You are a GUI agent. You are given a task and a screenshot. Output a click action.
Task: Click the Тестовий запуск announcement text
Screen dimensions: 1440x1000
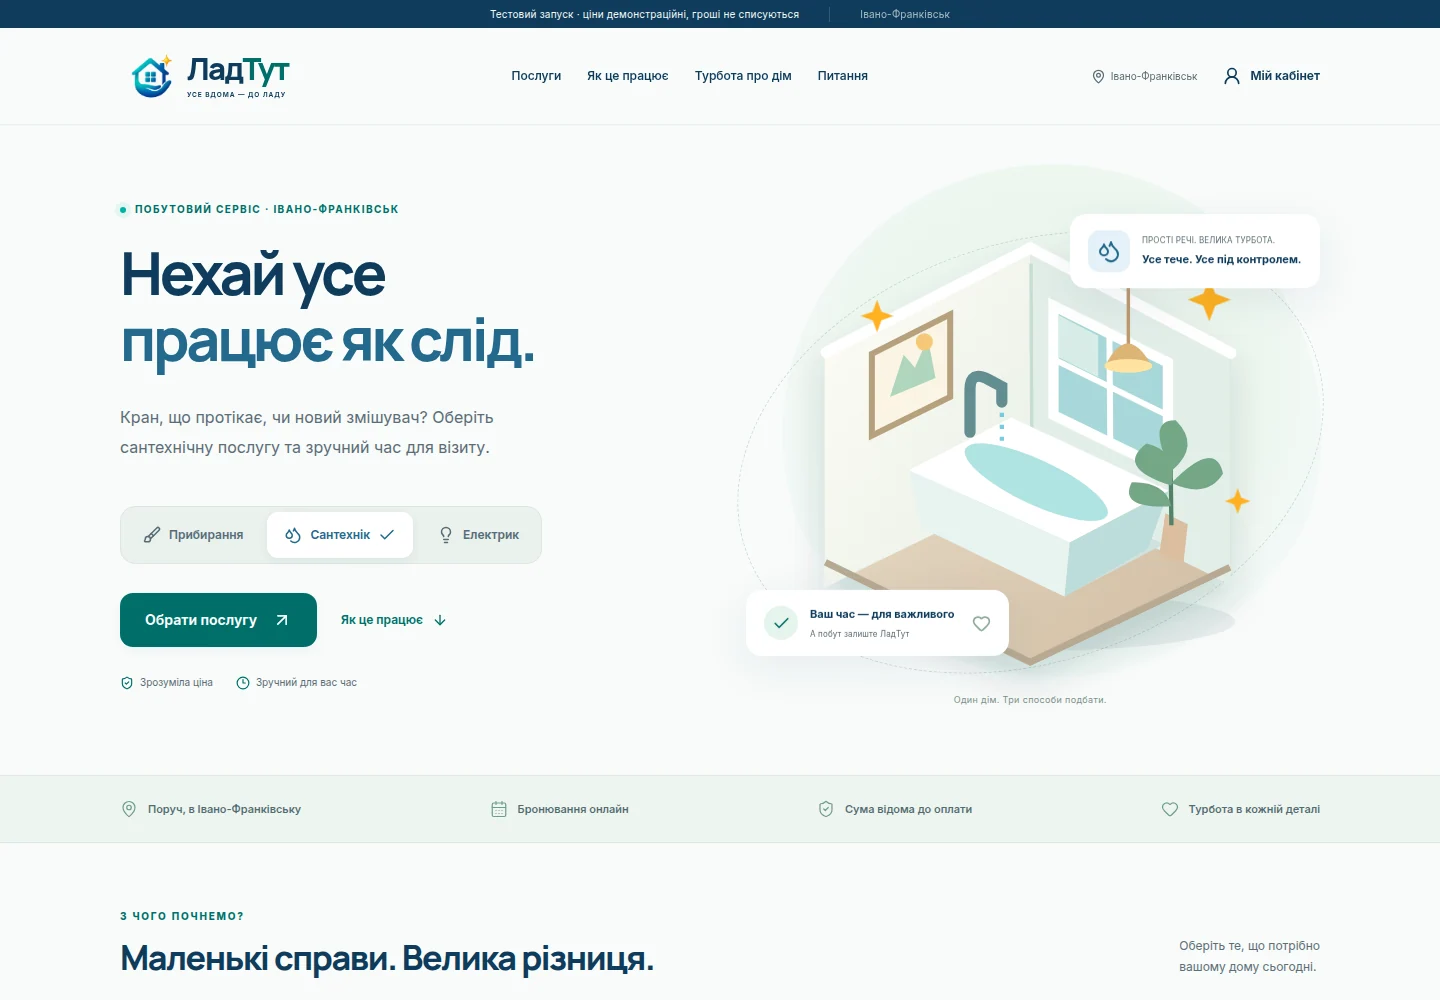pyautogui.click(x=644, y=14)
